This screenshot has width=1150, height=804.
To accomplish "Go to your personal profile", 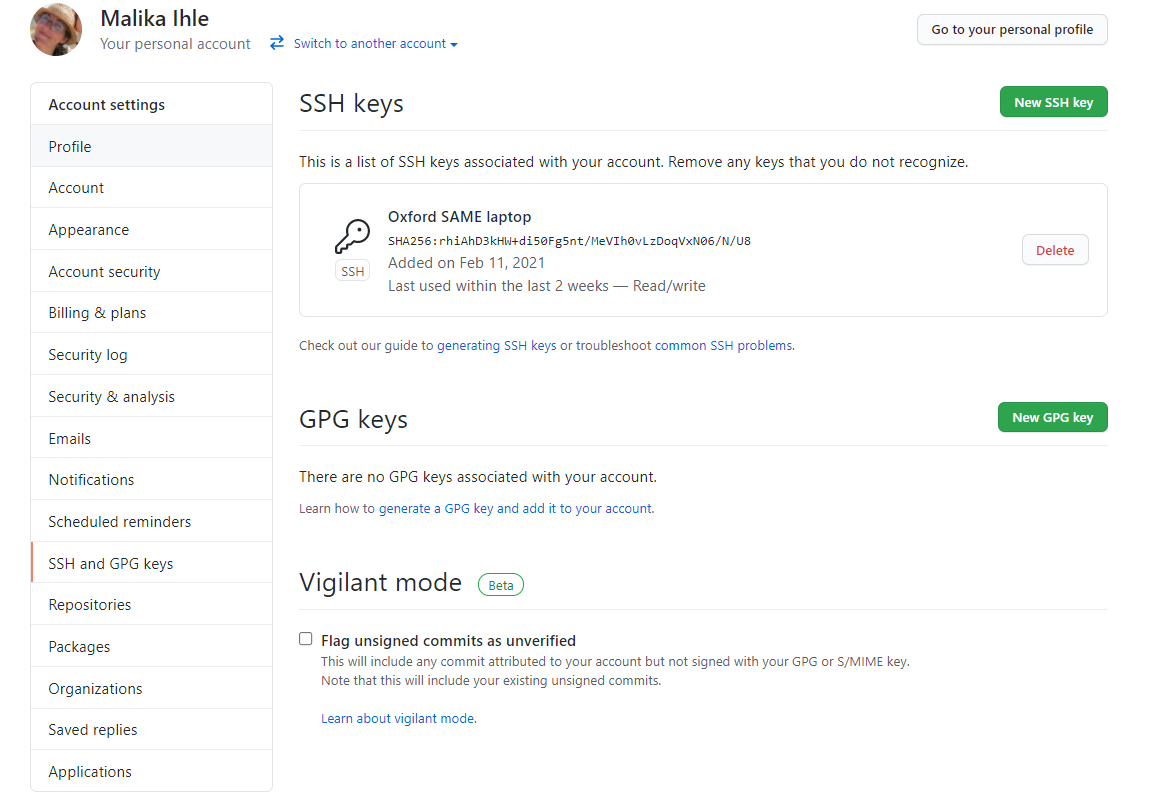I will [1011, 29].
